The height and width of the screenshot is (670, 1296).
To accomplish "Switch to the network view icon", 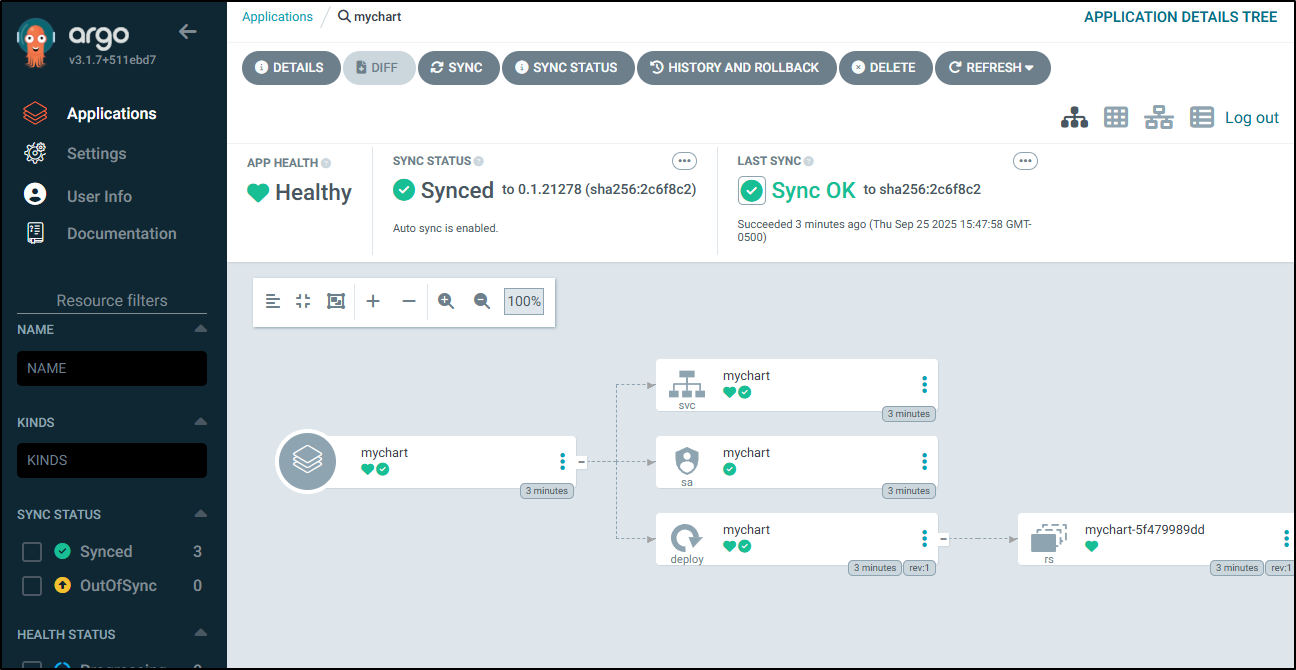I will 1159,118.
